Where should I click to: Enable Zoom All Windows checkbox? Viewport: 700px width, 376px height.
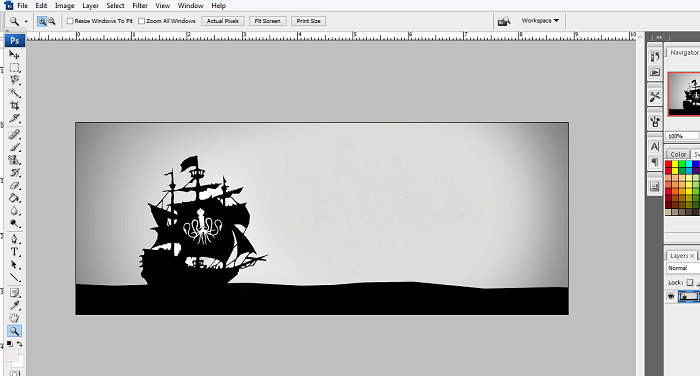[142, 21]
